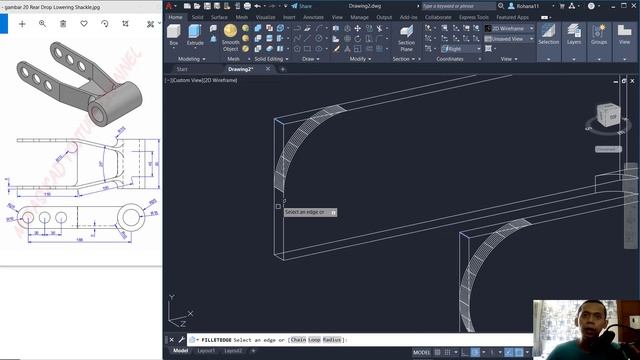
Task: Open the Solid ribbon tab
Action: (198, 17)
